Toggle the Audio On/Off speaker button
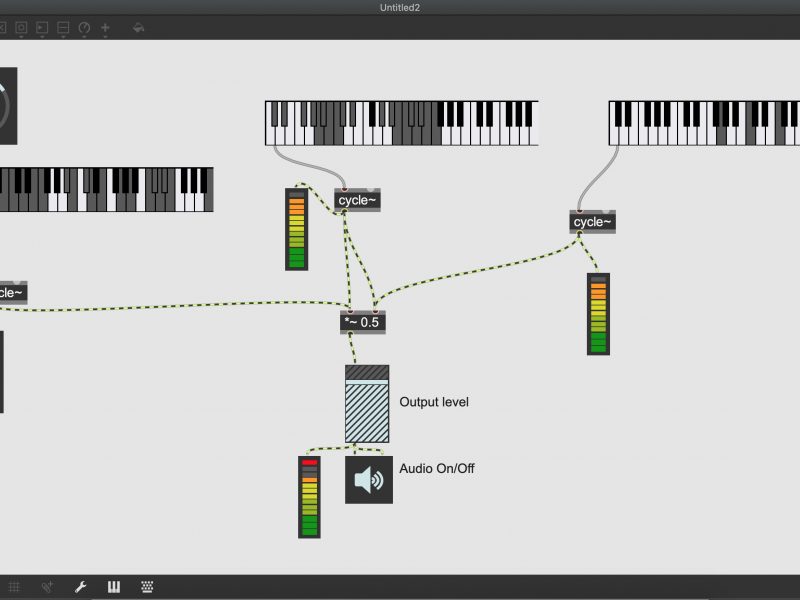This screenshot has width=800, height=600. (x=369, y=480)
